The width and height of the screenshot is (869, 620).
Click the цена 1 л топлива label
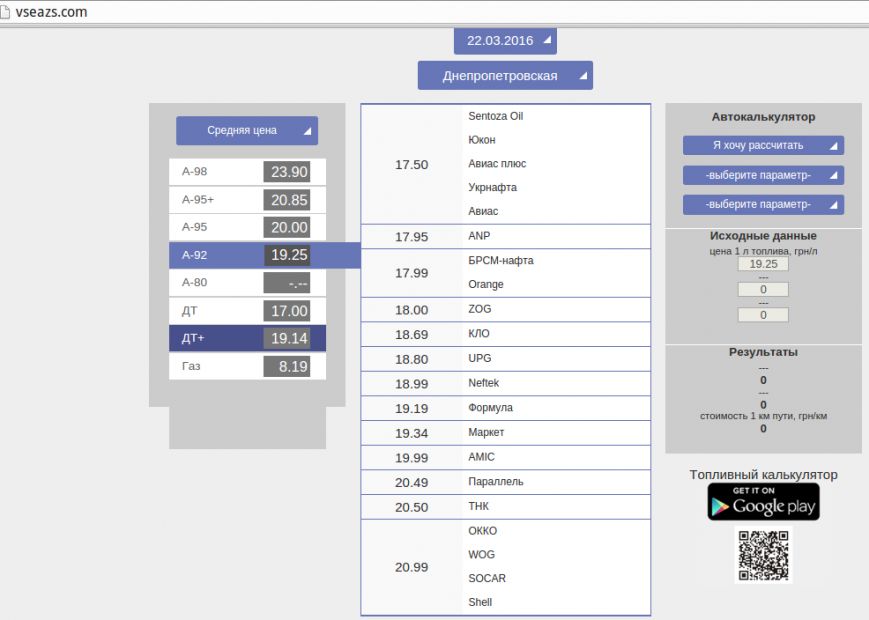[763, 251]
